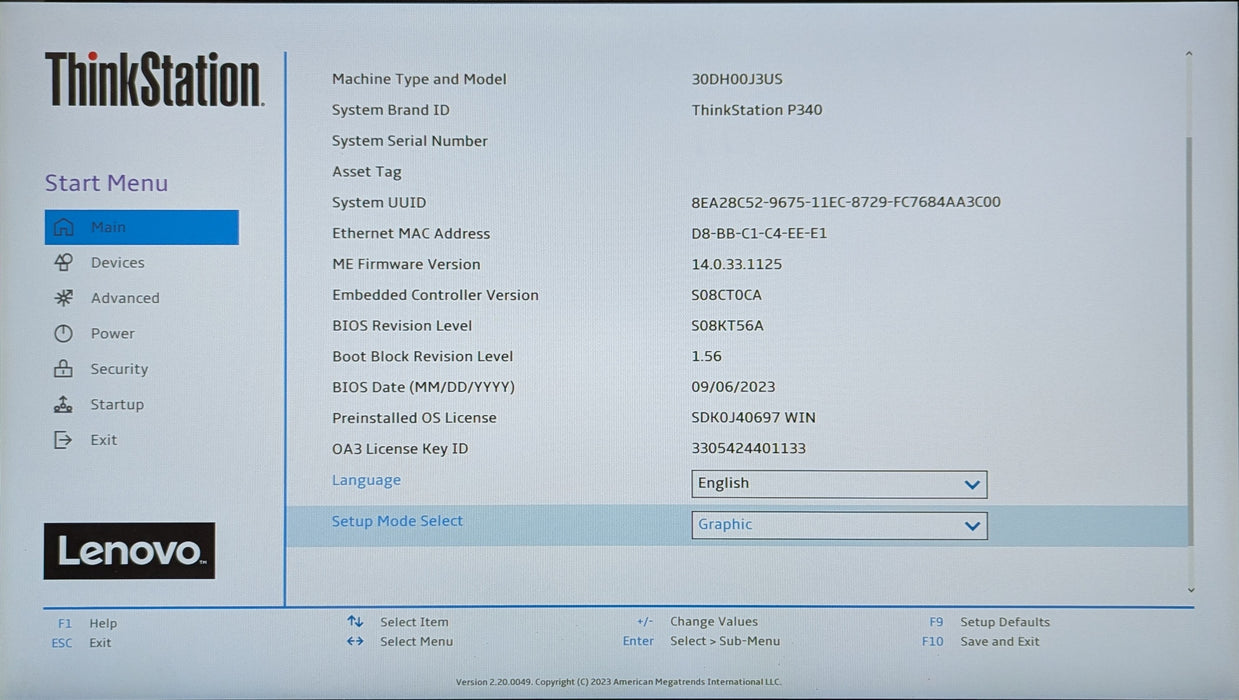Open the Startup menu
The width and height of the screenshot is (1239, 700).
tap(117, 405)
